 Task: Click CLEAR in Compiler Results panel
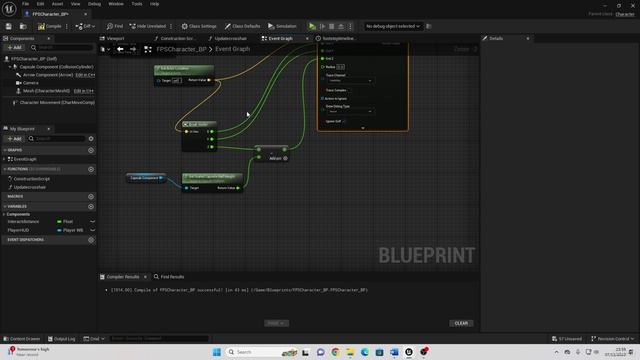click(x=461, y=323)
